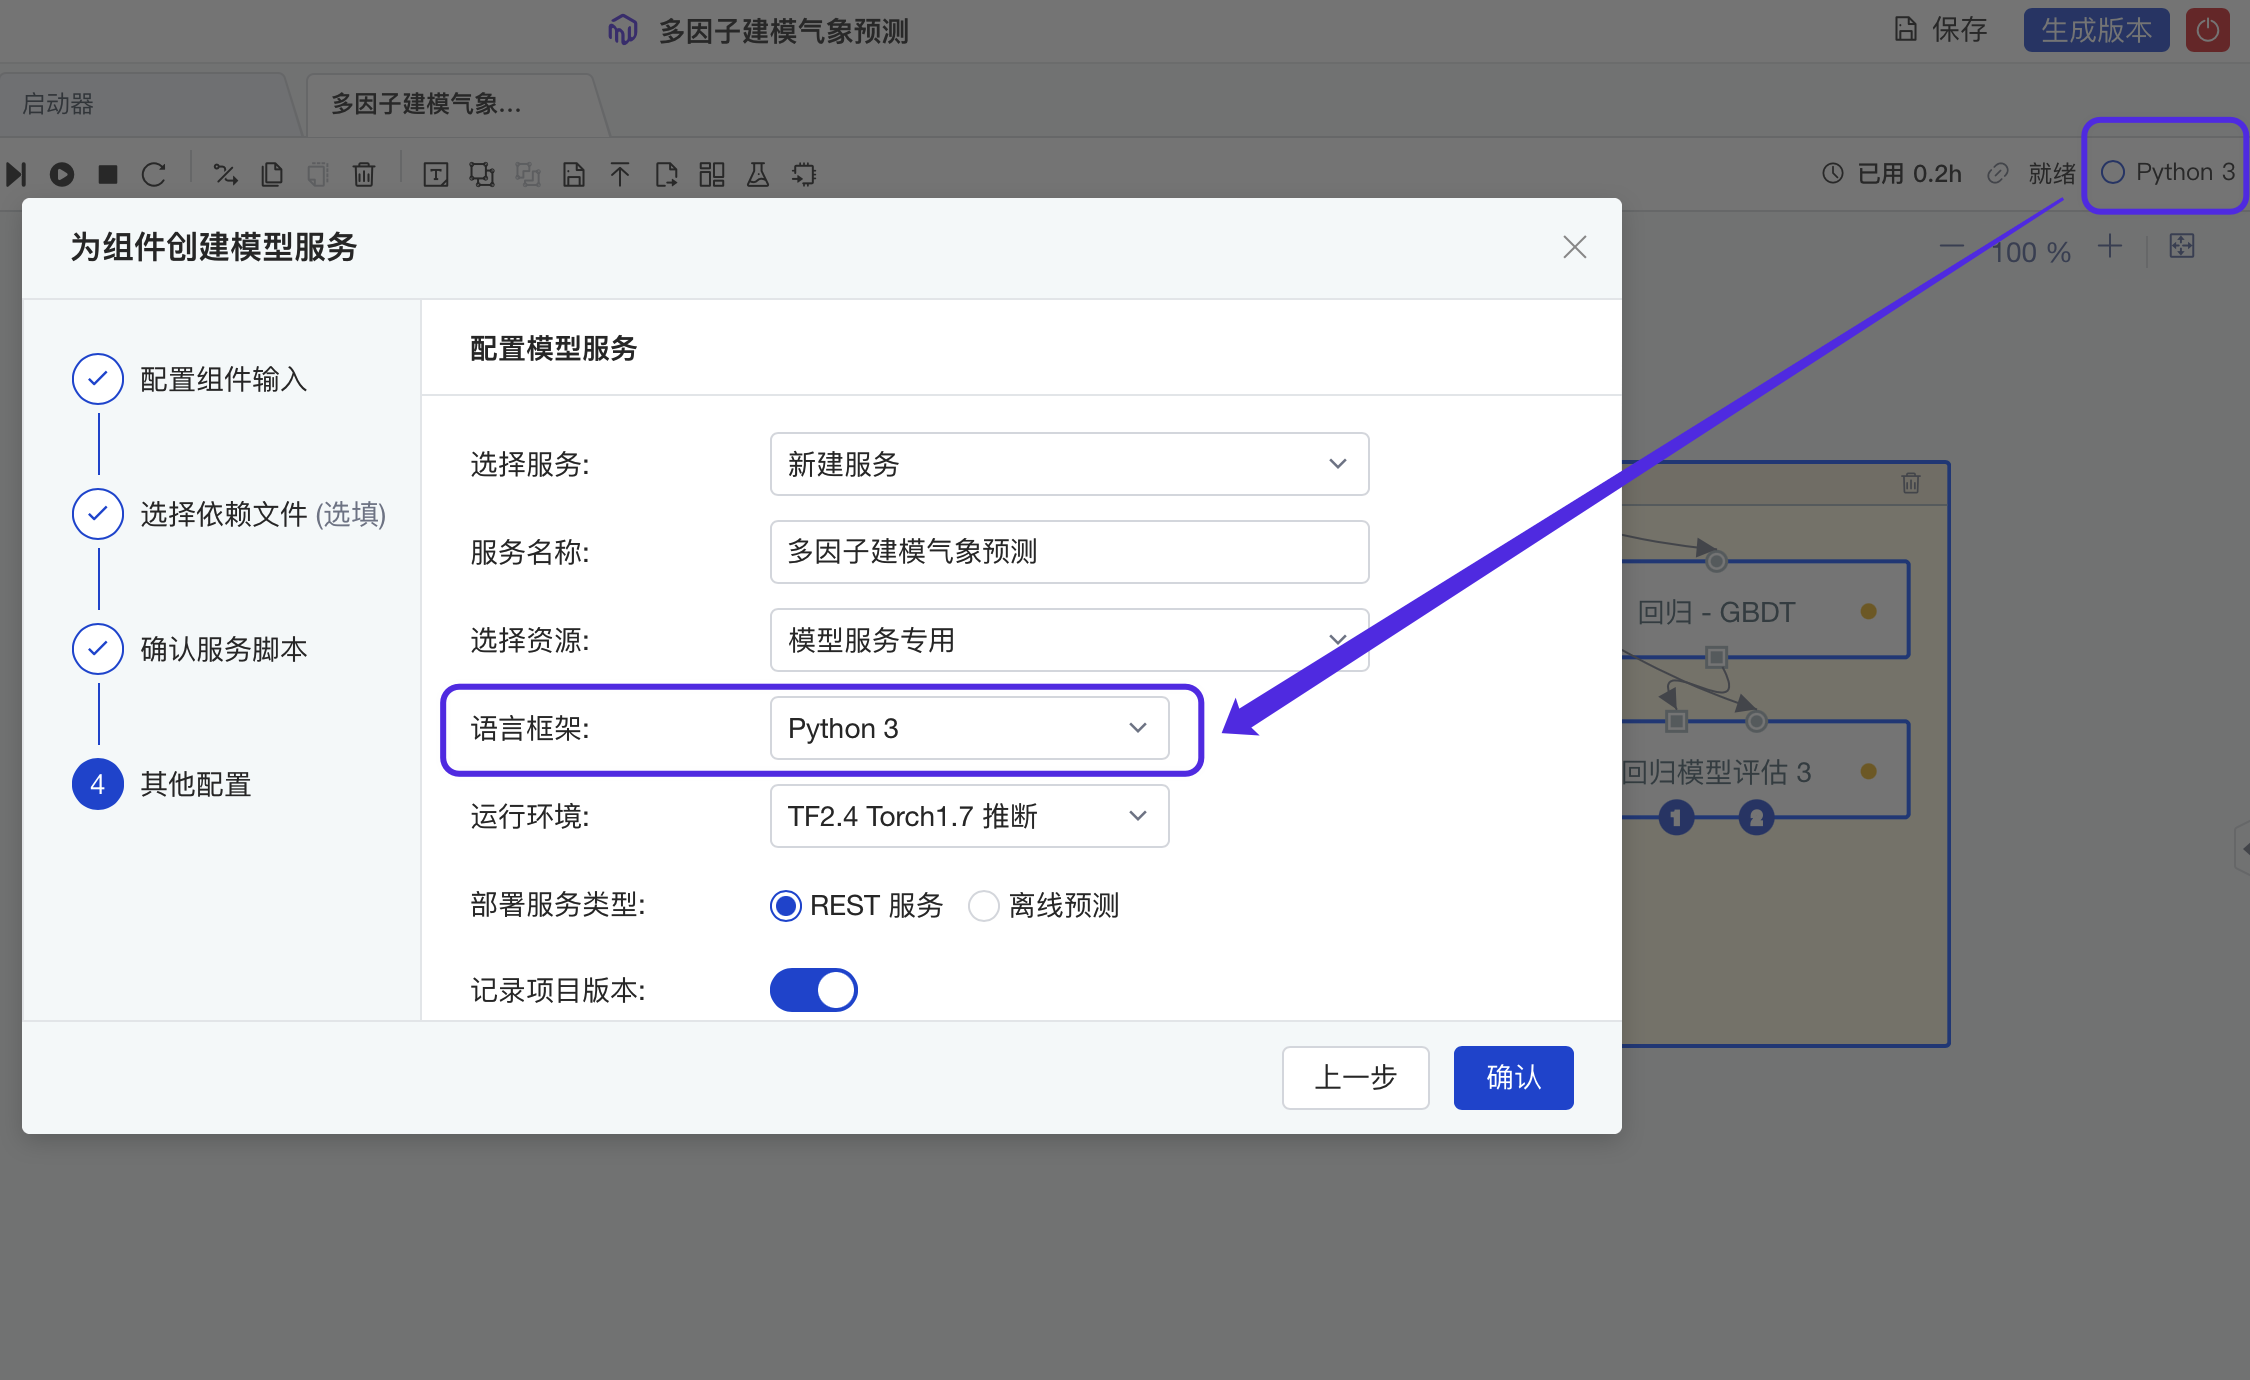The image size is (2250, 1380).
Task: Click the 已用 0.2h usage text
Action: pyautogui.click(x=1909, y=173)
